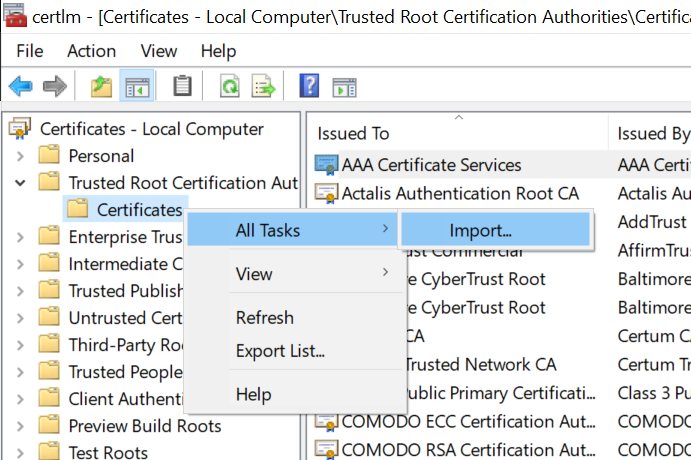This screenshot has height=460, width=691.
Task: Click the Enterprise Trust folder icon
Action: tap(49, 236)
